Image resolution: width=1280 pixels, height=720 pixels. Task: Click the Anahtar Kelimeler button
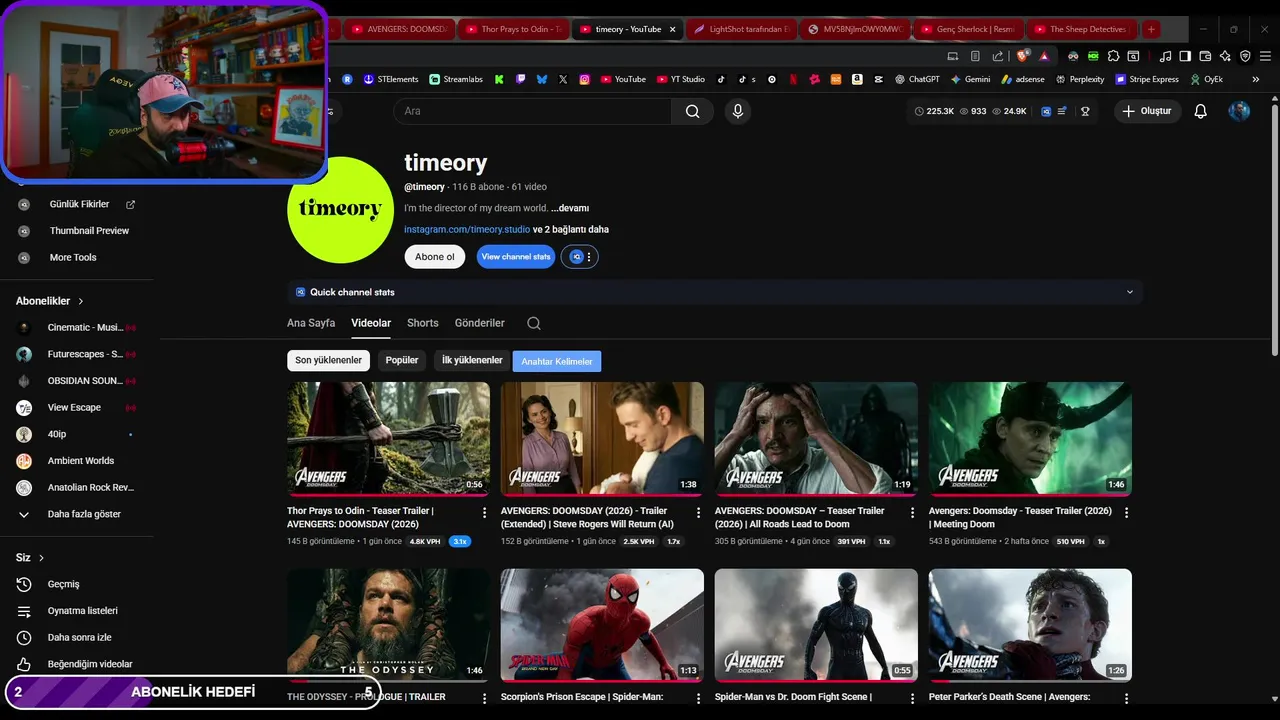557,361
